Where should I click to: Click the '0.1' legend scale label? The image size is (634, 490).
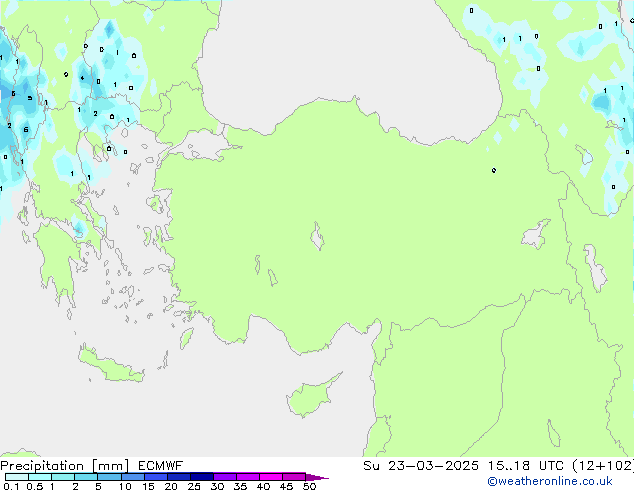click(x=11, y=486)
